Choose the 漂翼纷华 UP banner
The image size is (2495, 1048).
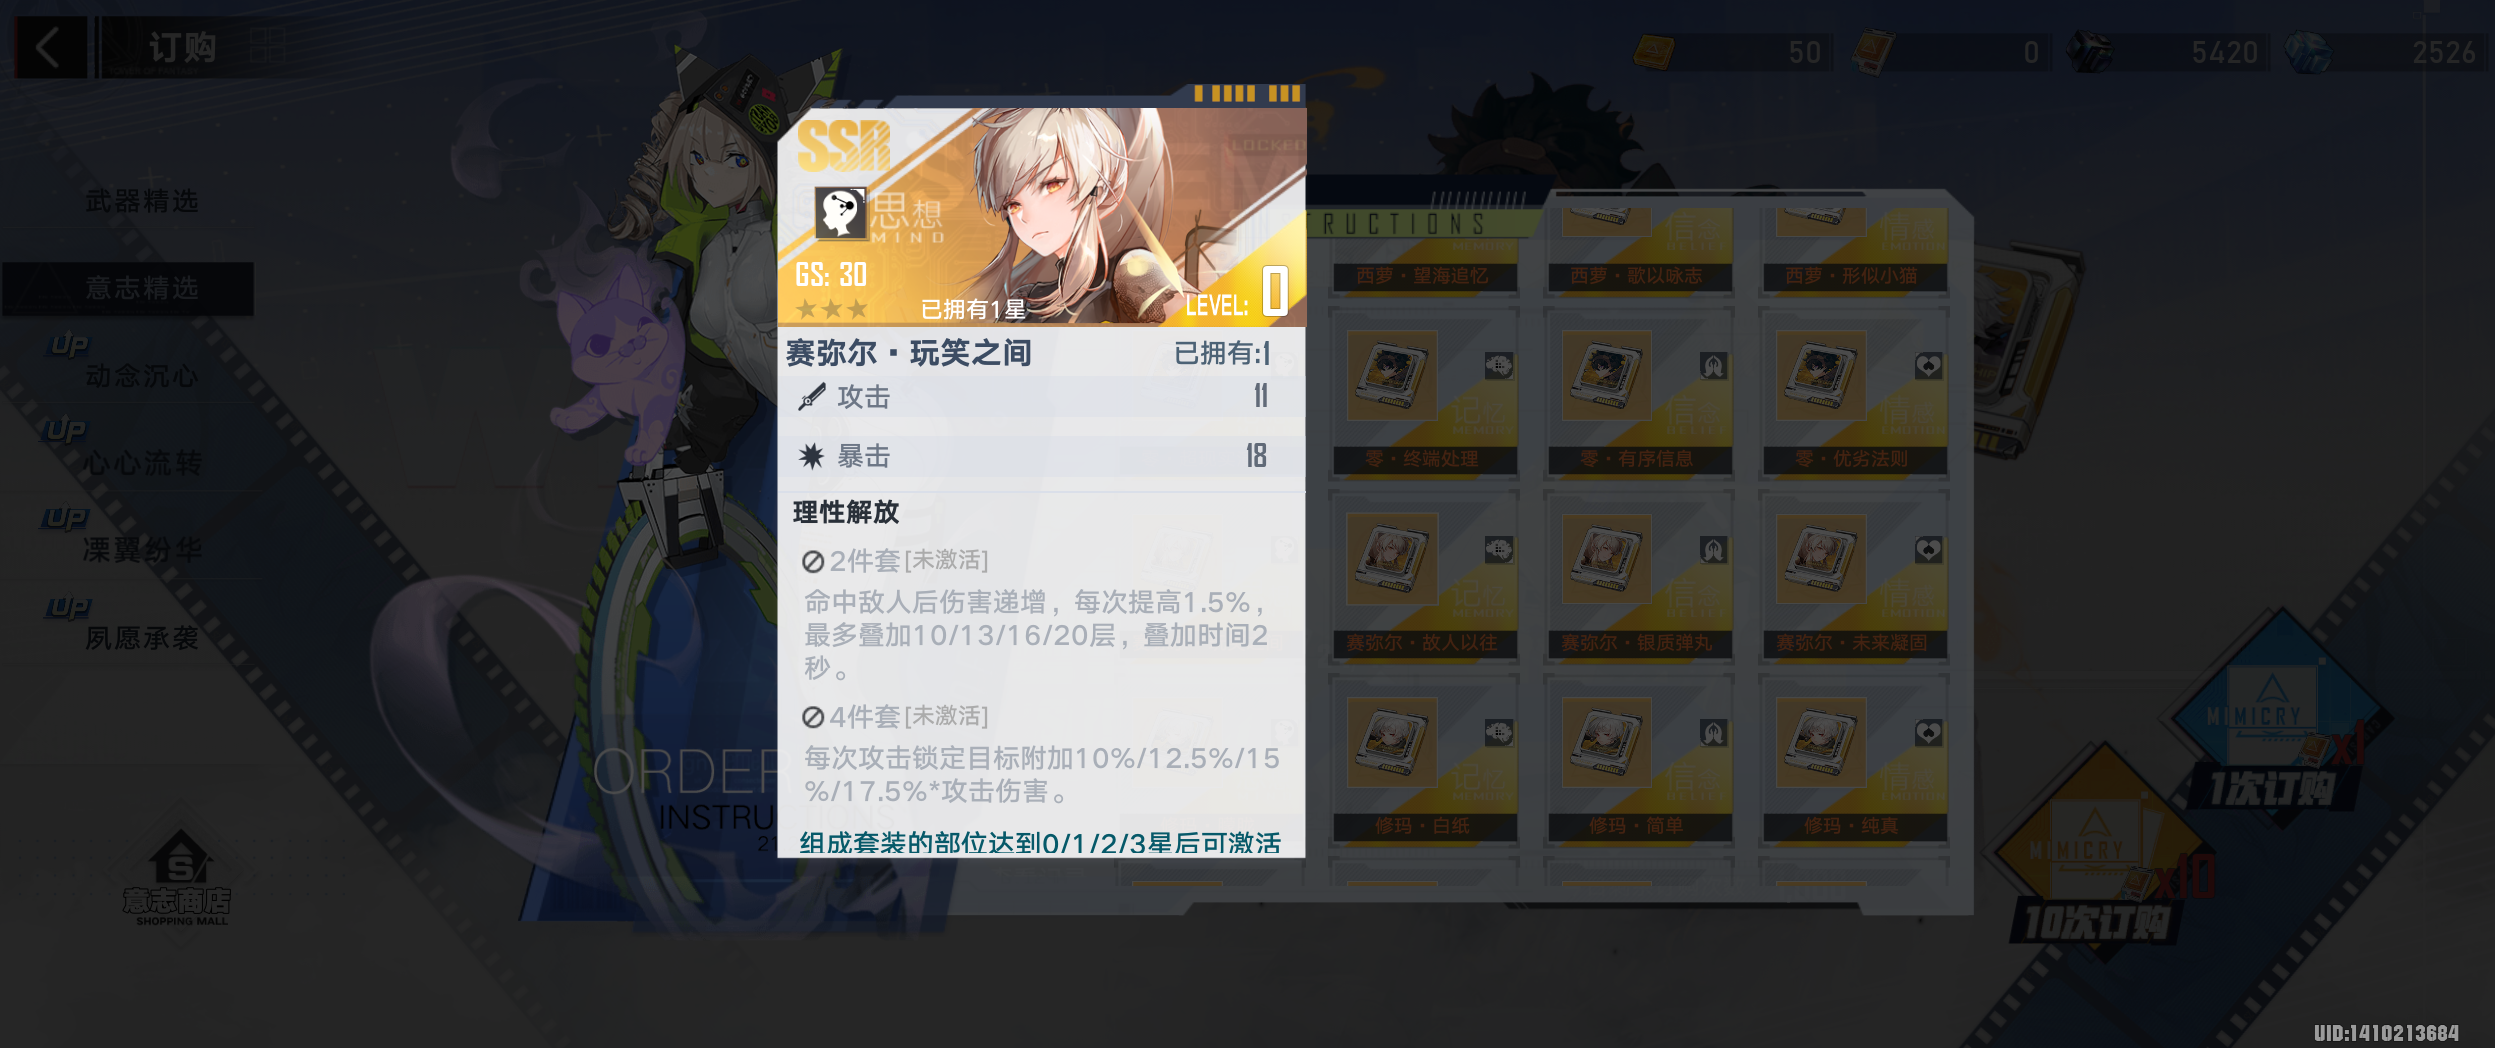click(141, 549)
